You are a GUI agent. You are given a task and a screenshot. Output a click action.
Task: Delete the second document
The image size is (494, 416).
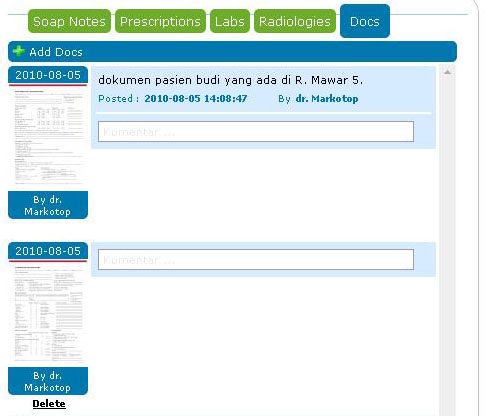pyautogui.click(x=49, y=404)
